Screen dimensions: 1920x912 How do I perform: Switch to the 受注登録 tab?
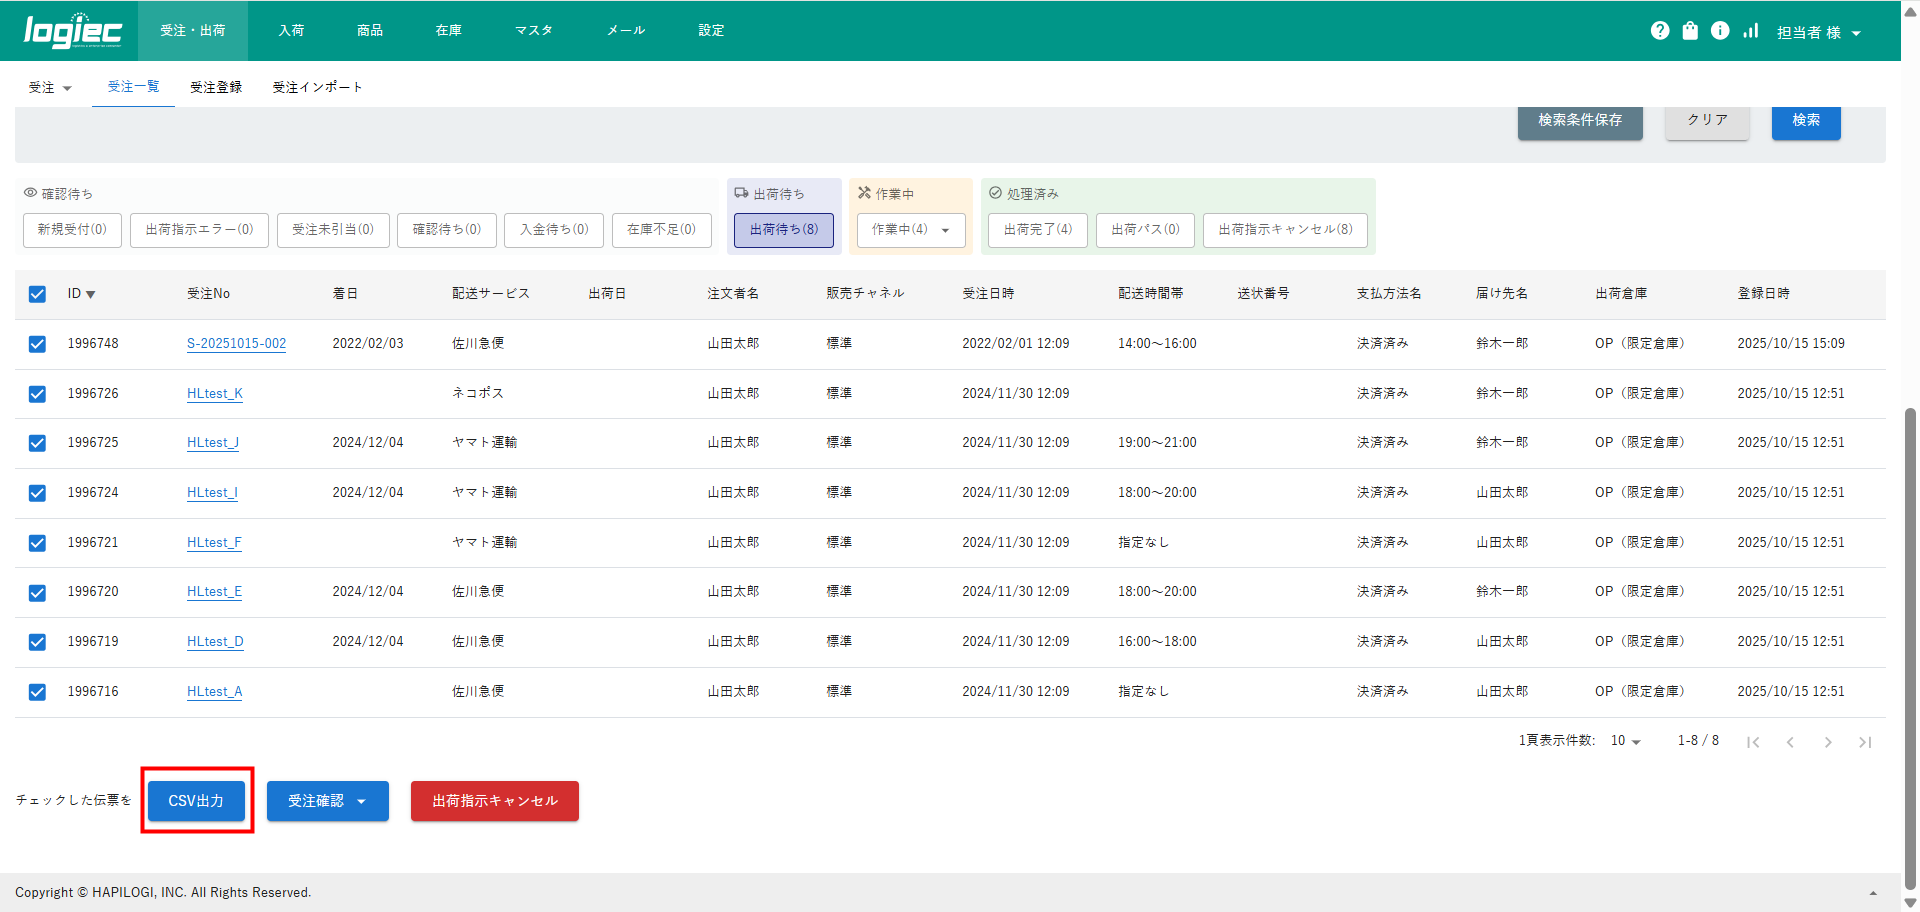coord(216,88)
